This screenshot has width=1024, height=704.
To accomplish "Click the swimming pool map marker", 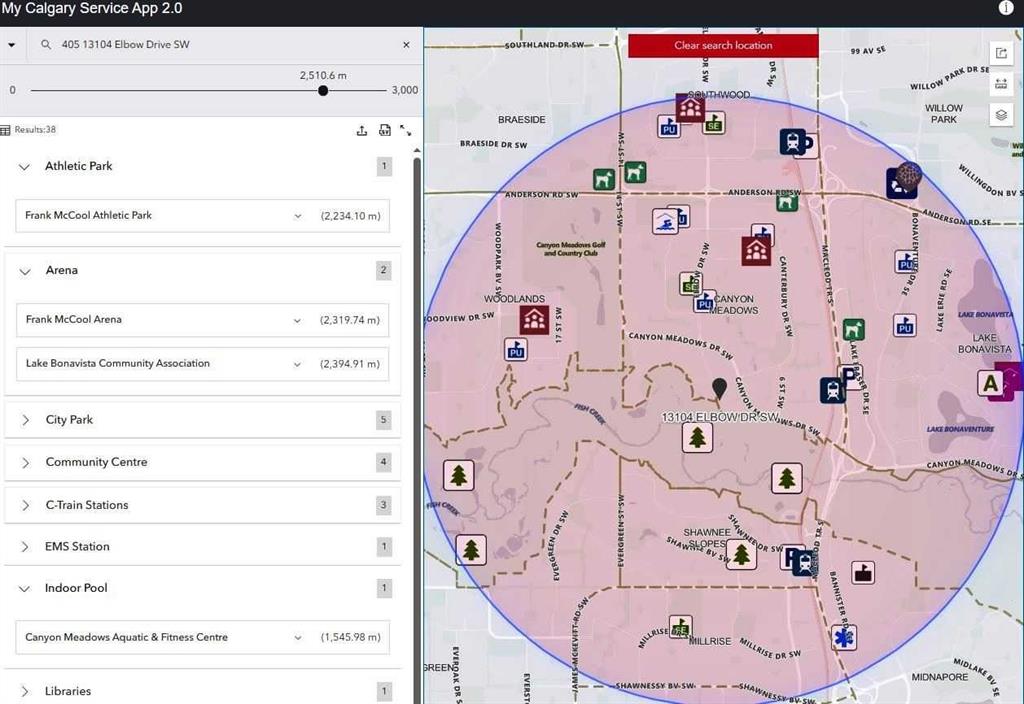I will click(x=664, y=222).
